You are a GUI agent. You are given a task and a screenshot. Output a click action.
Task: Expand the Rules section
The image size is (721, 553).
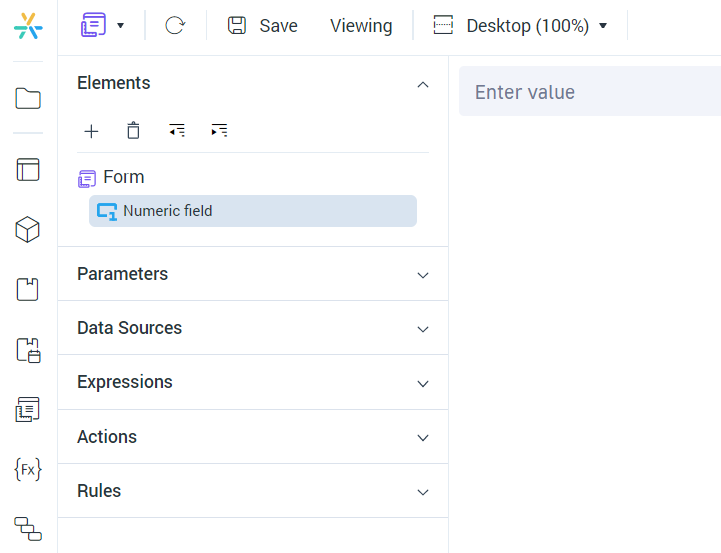423,492
